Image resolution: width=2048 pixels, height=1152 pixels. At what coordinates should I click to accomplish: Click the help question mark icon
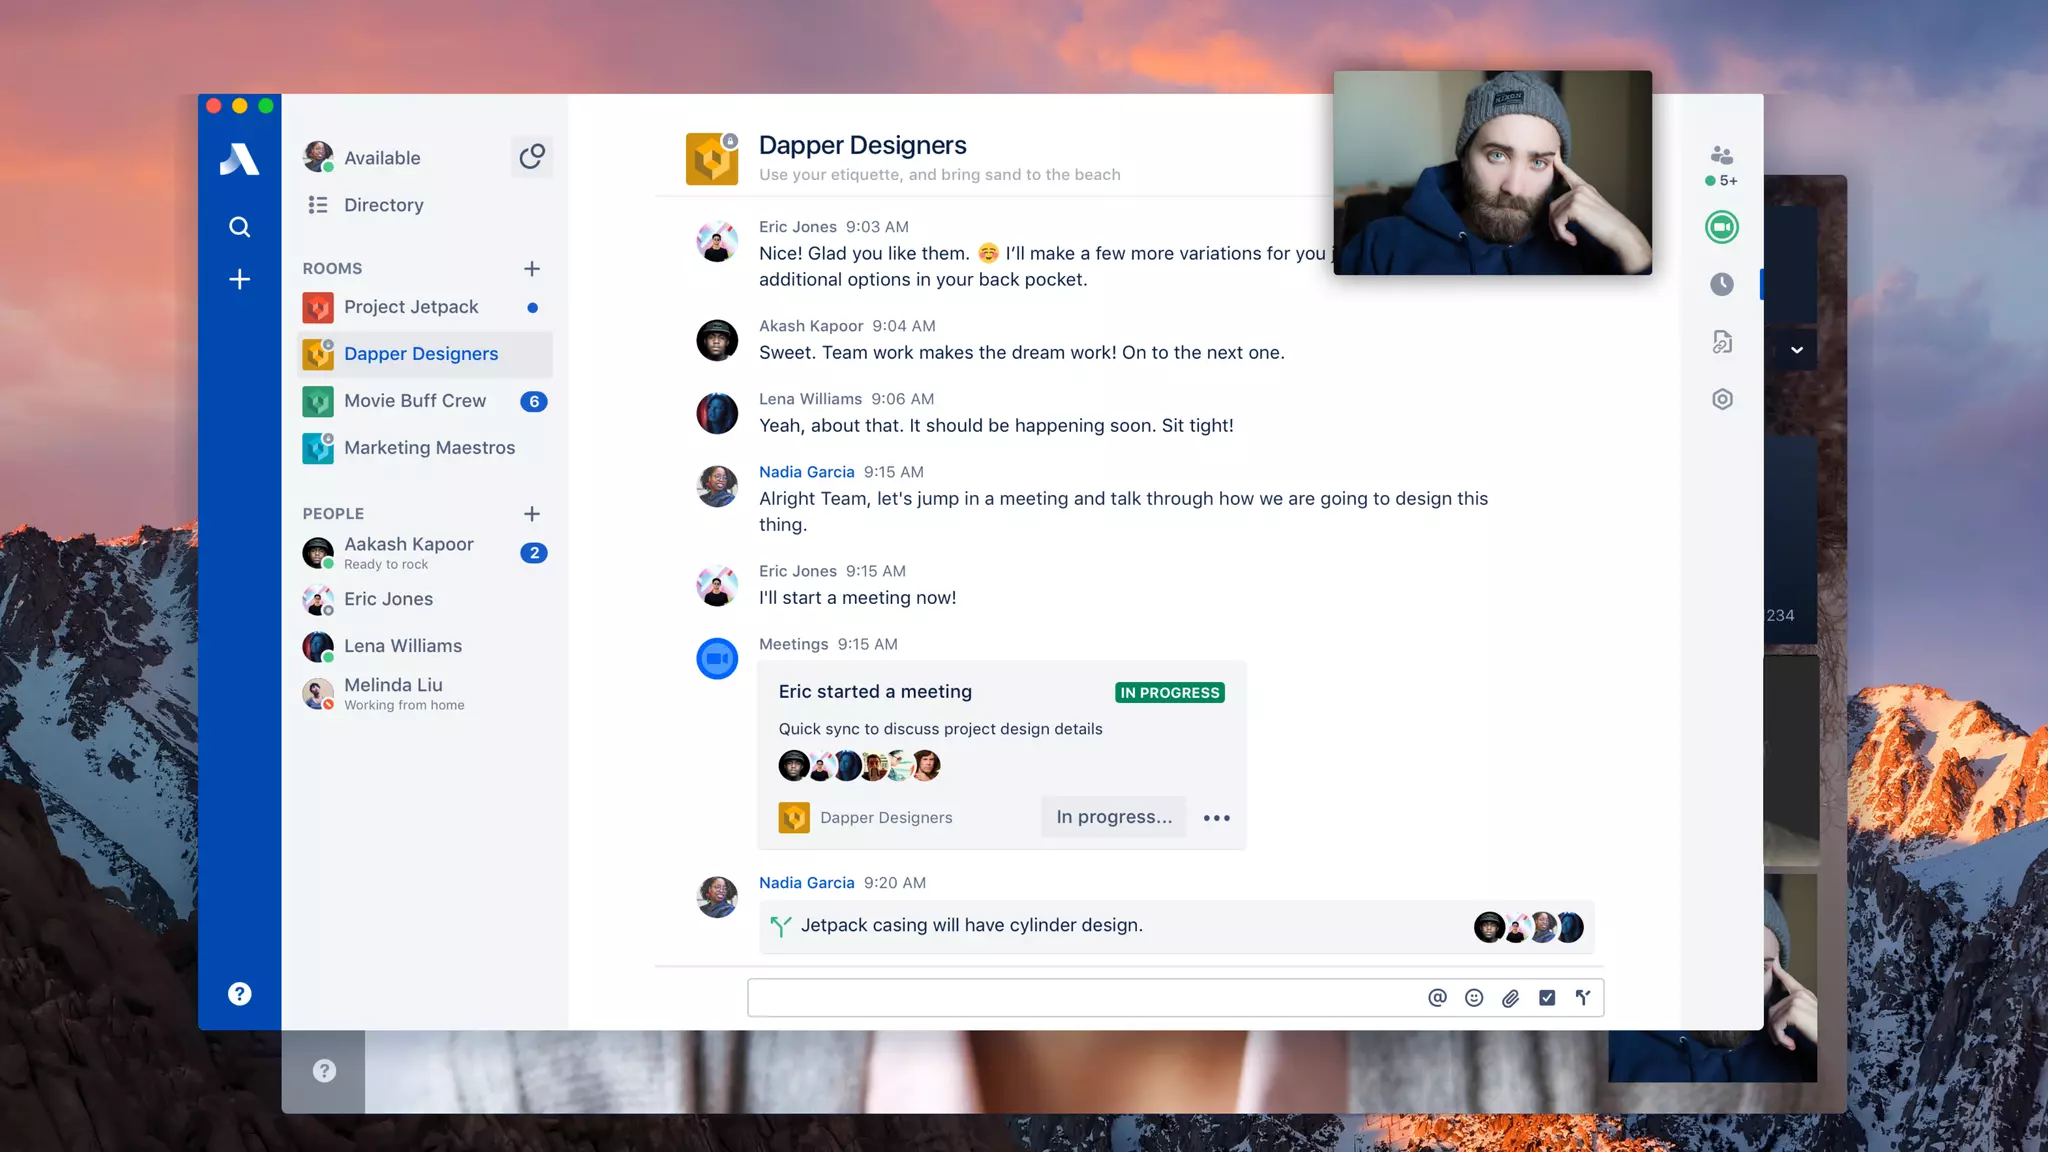pyautogui.click(x=239, y=993)
